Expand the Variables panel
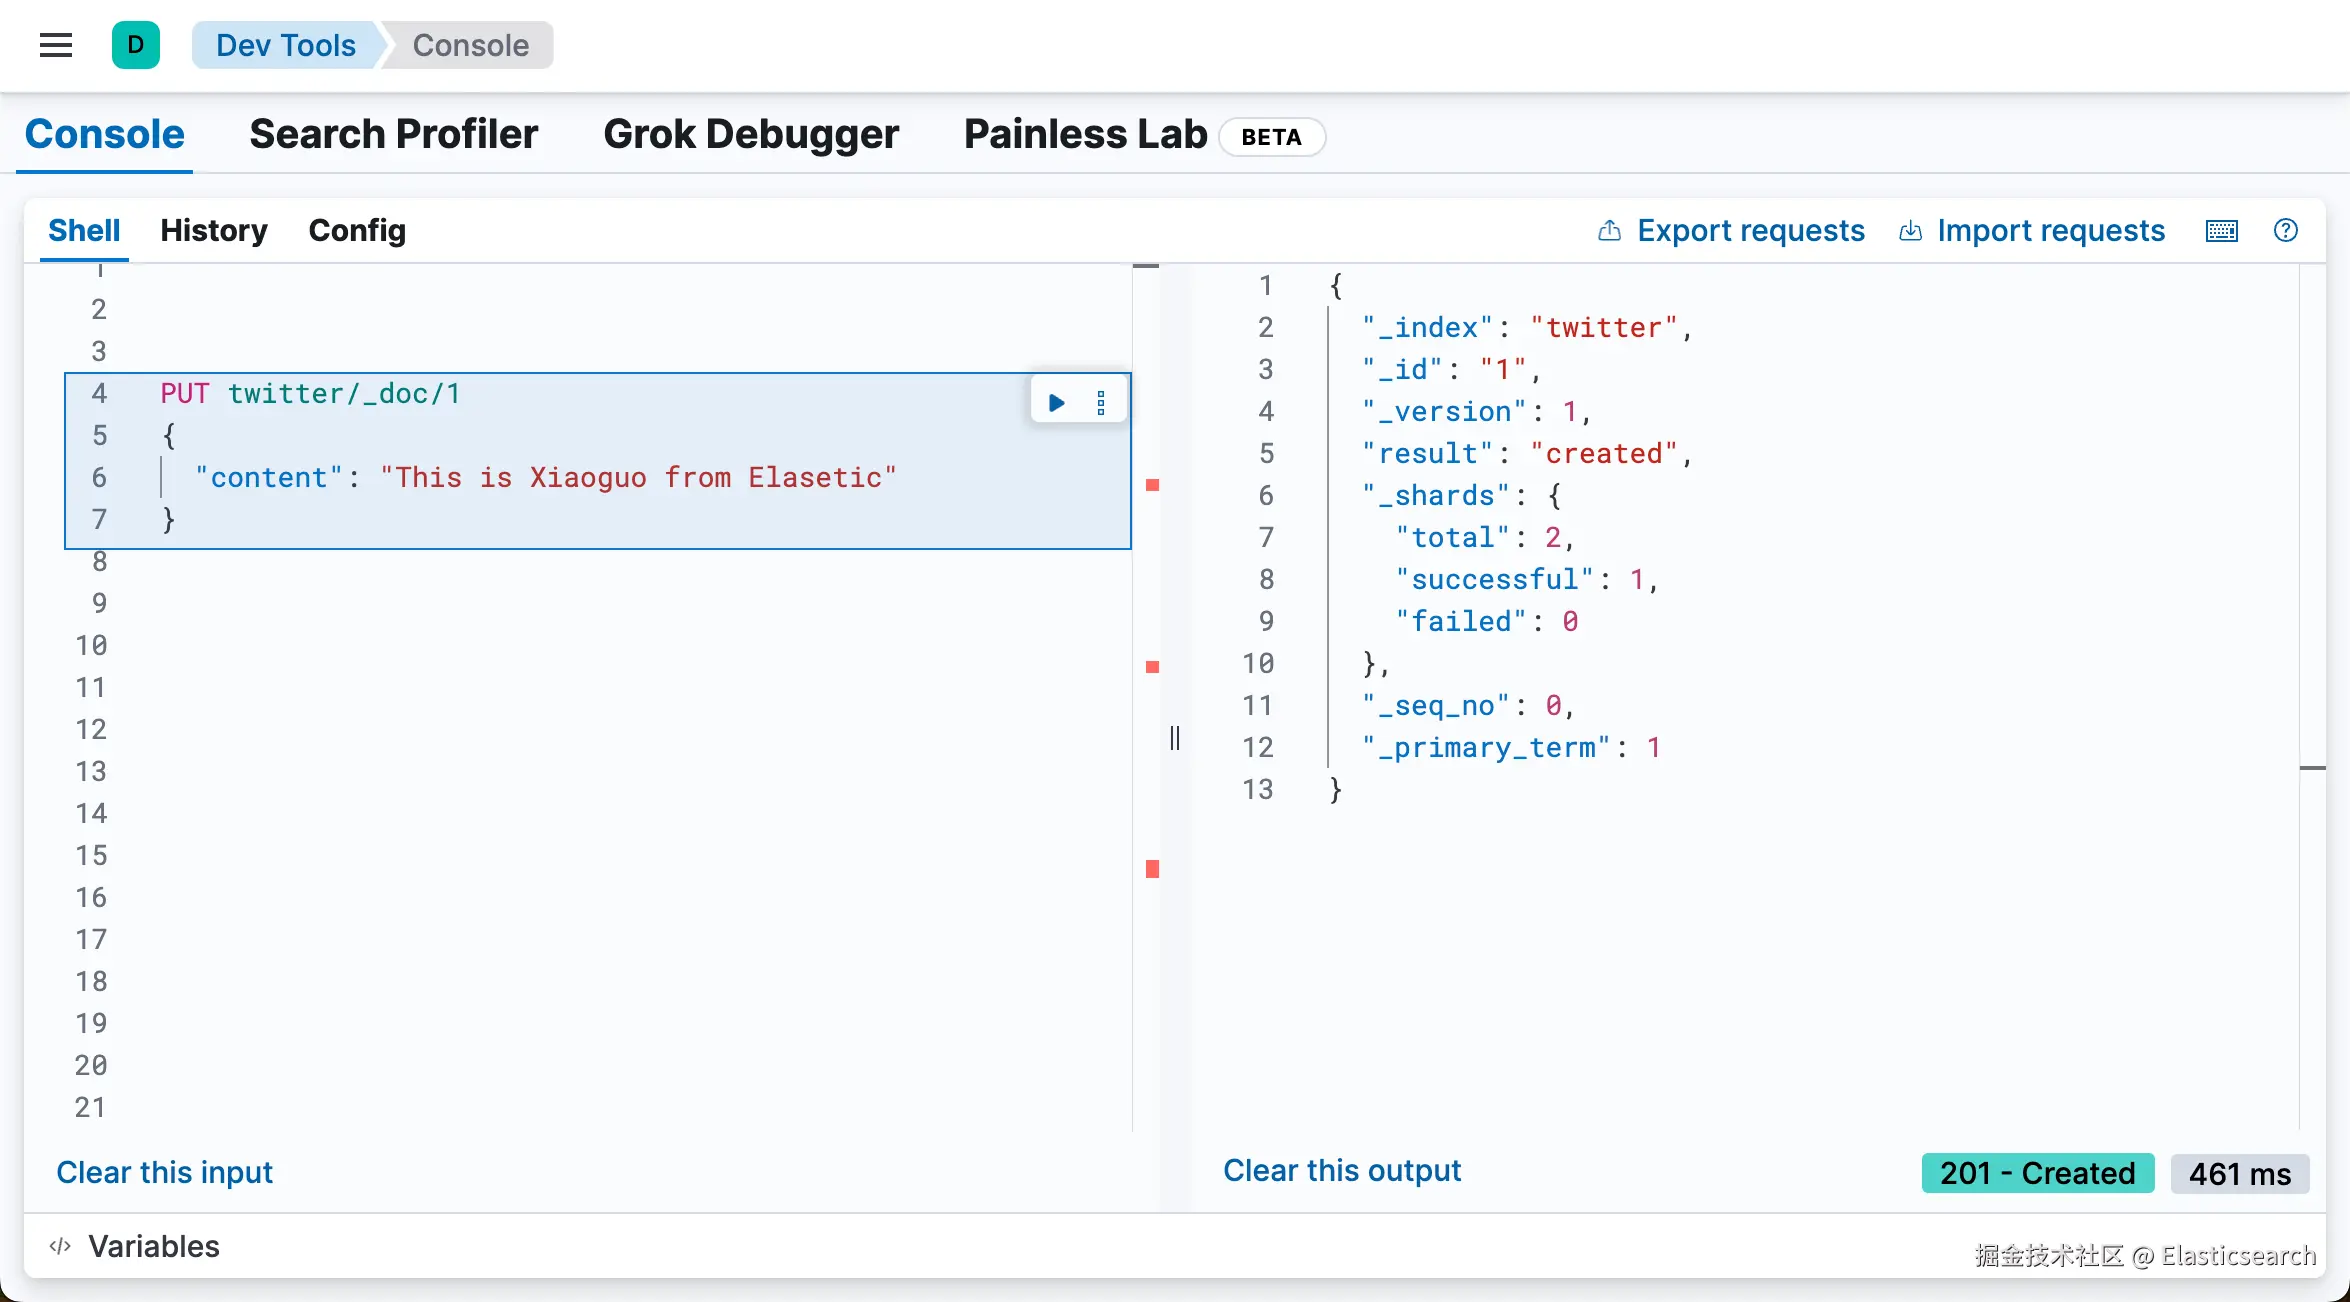This screenshot has width=2350, height=1302. click(153, 1246)
